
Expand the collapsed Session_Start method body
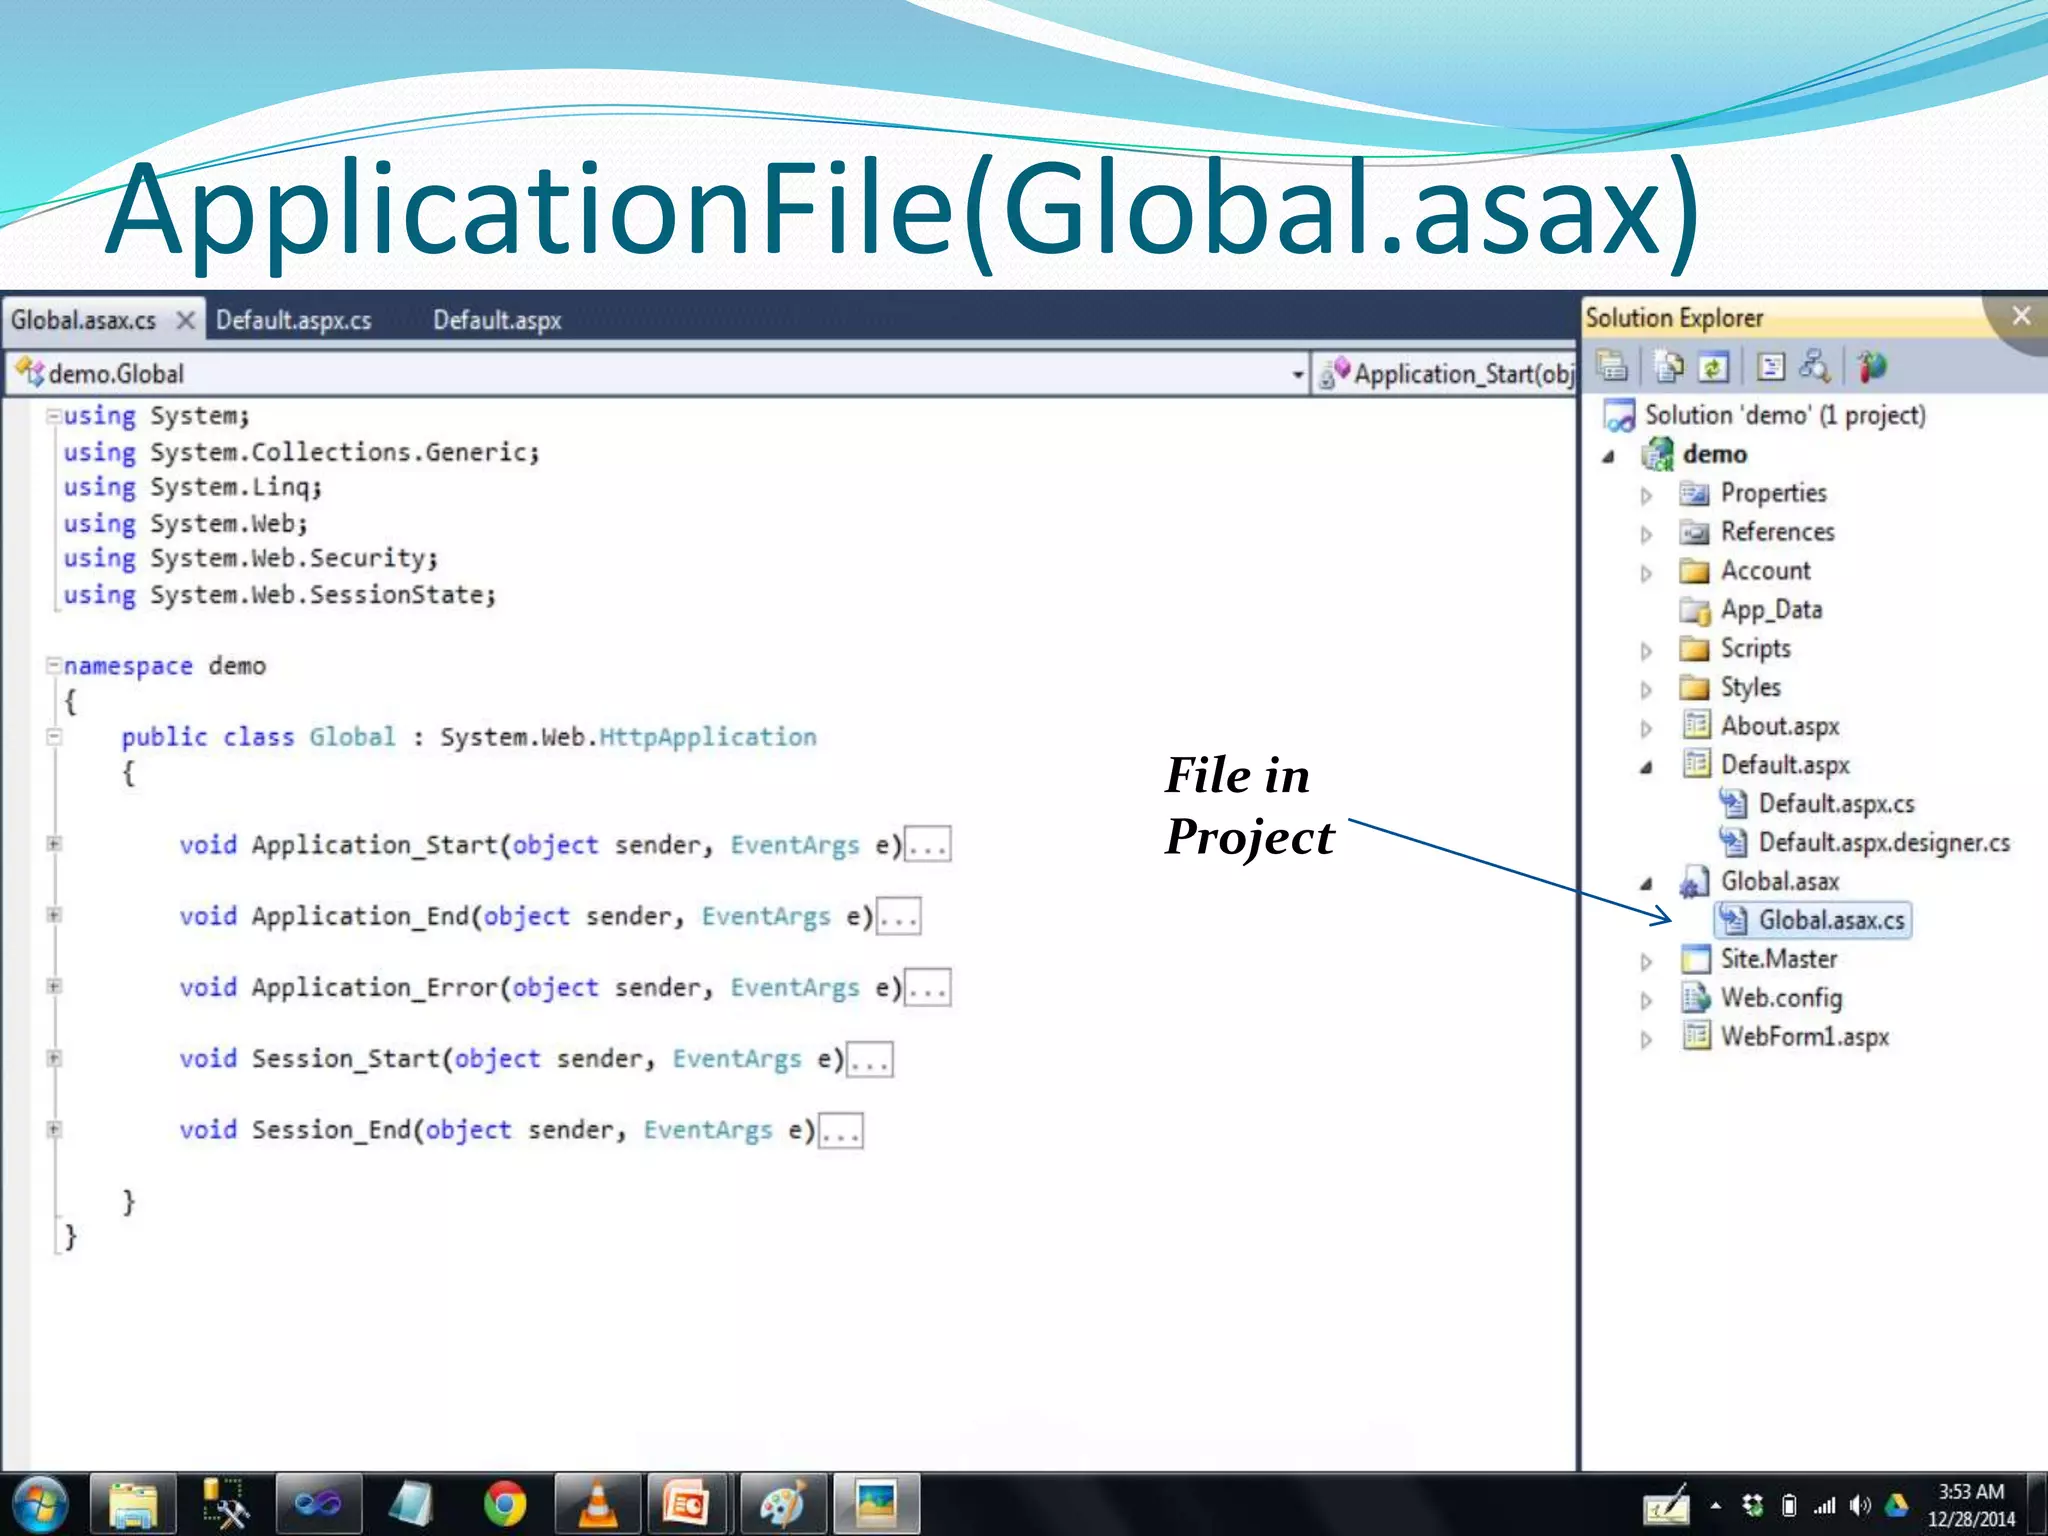[x=55, y=1058]
